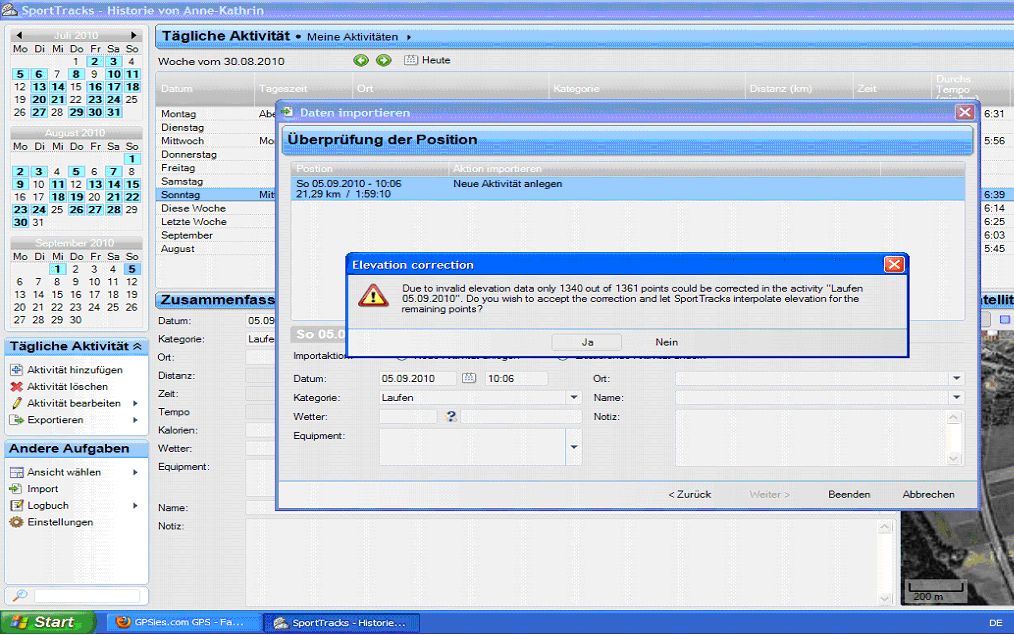Click the Aktivität hinzufügen icon

coord(16,370)
